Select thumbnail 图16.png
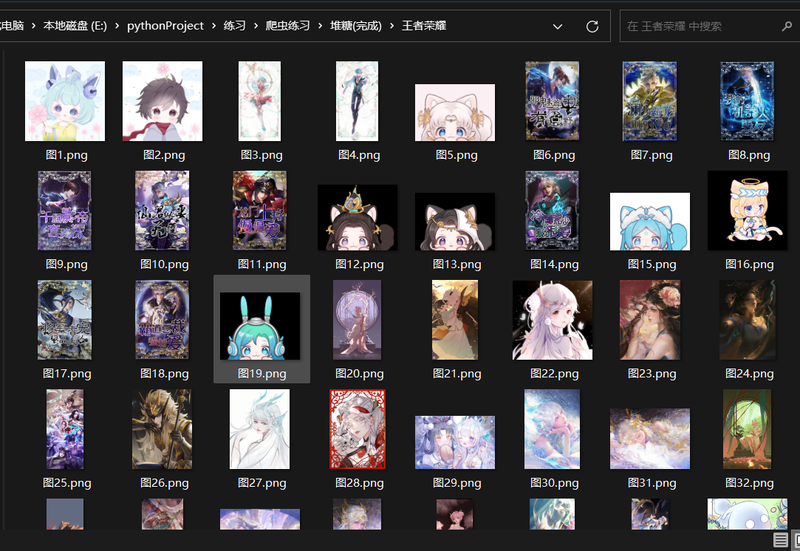Image resolution: width=800 pixels, height=551 pixels. (747, 210)
